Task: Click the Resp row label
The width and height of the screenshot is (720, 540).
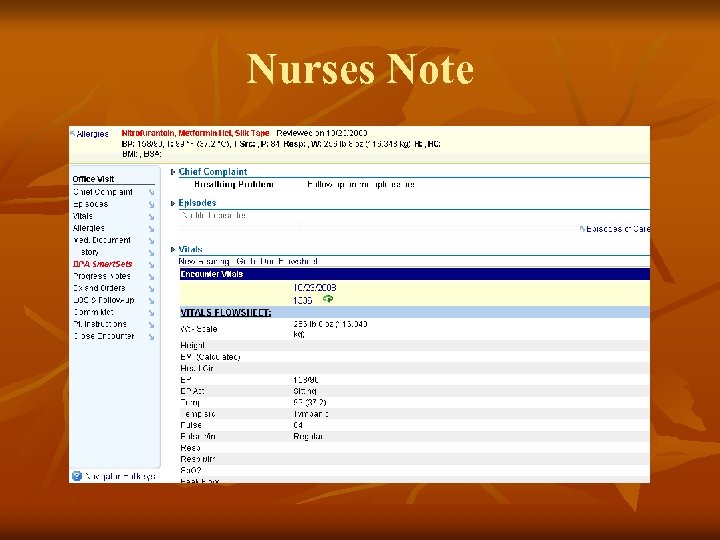Action: (190, 448)
